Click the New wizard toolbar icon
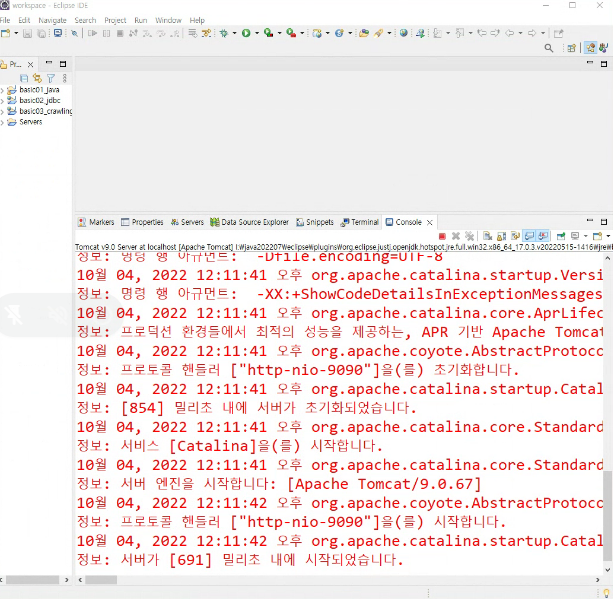613x599 pixels. point(5,33)
